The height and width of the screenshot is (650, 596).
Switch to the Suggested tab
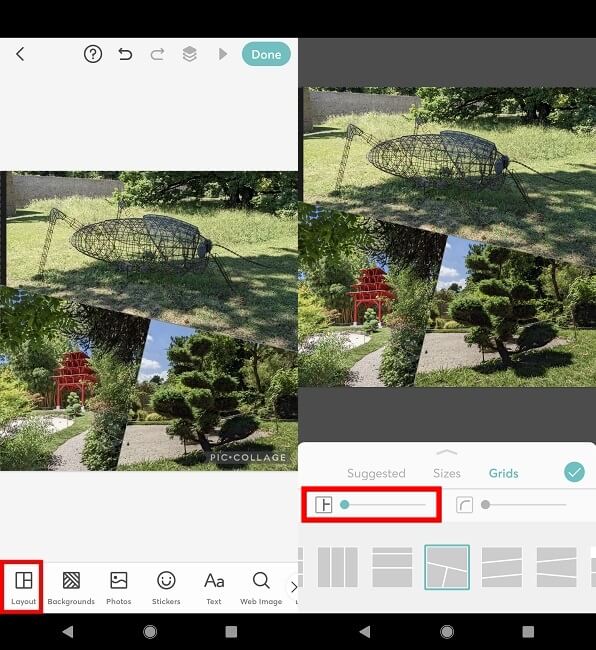(376, 473)
